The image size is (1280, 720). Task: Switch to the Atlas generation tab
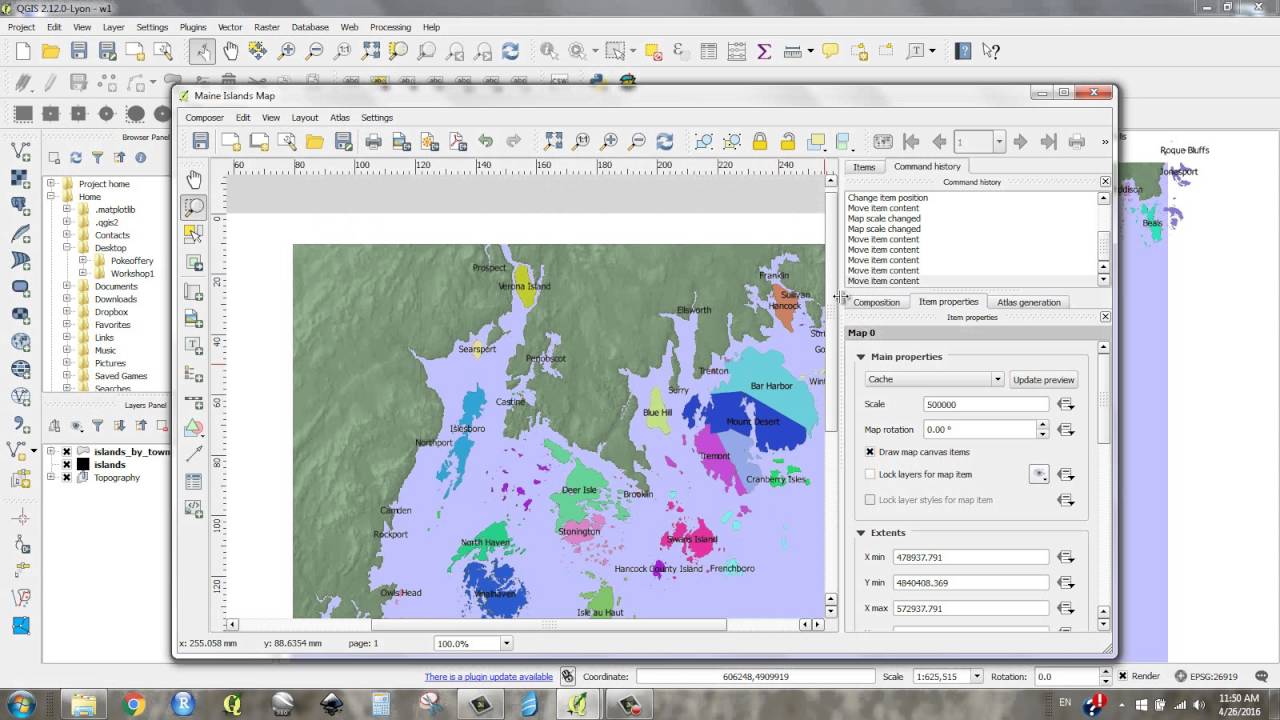click(x=1028, y=302)
